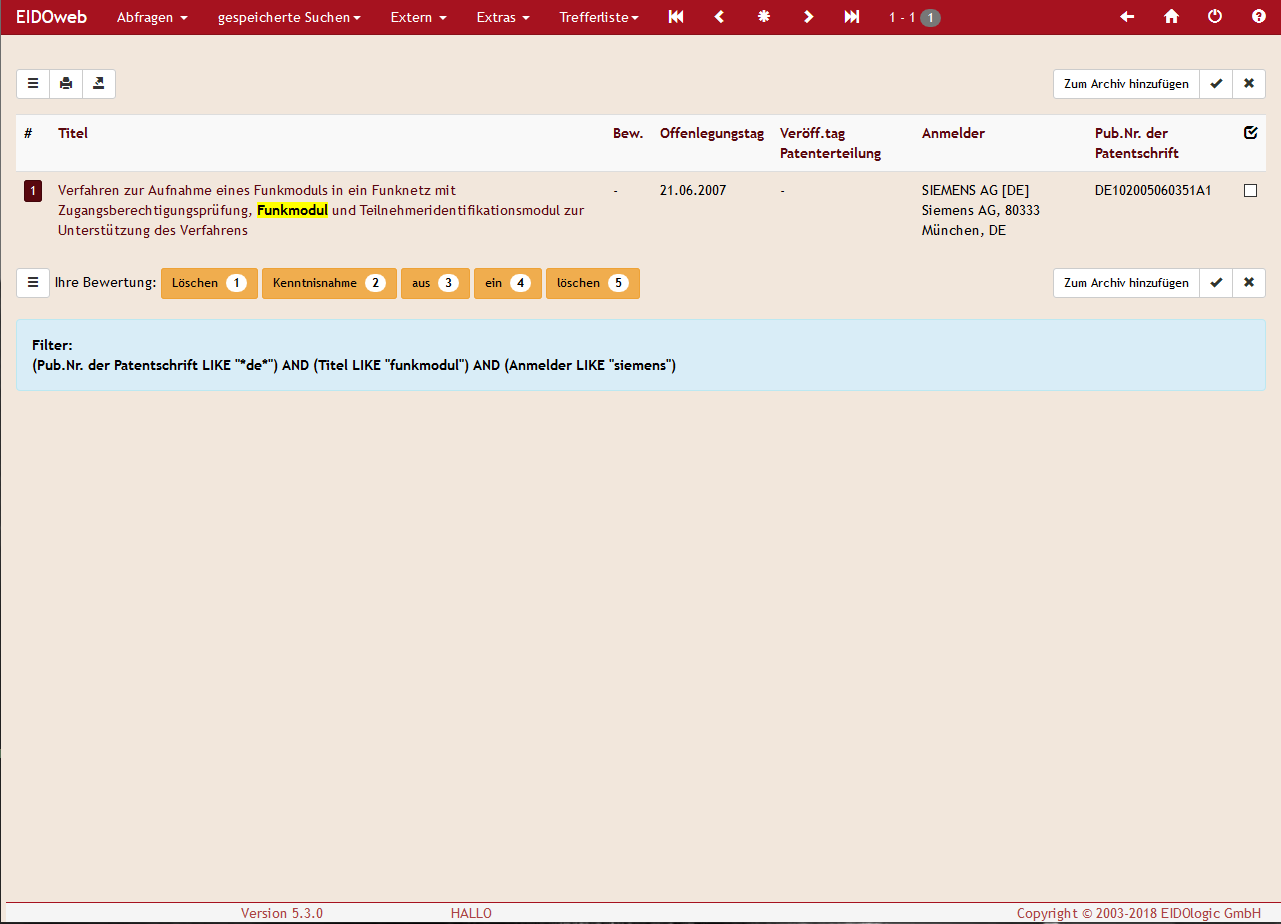
Task: Rate with aus 3 button
Action: click(435, 283)
